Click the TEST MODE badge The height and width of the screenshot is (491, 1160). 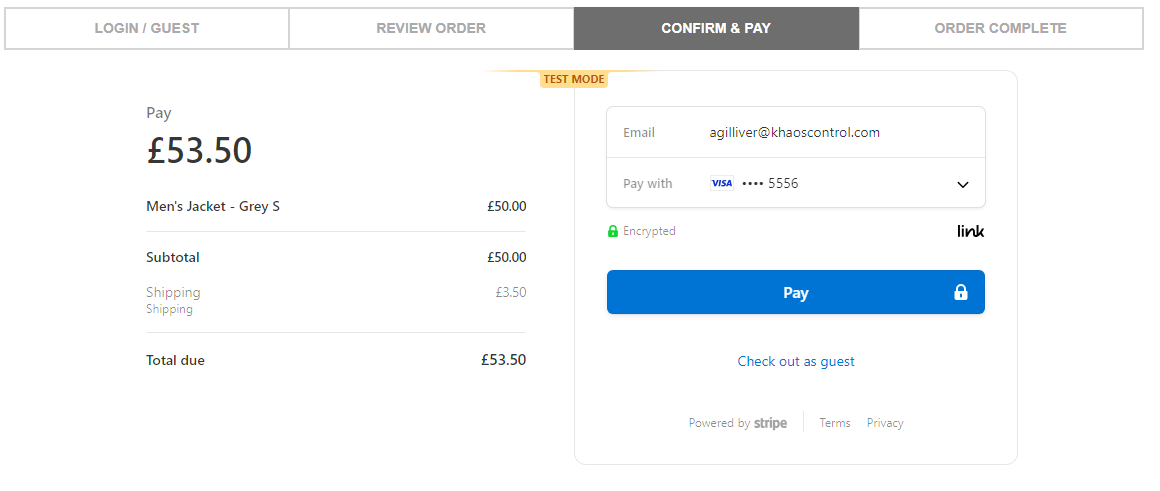point(573,79)
